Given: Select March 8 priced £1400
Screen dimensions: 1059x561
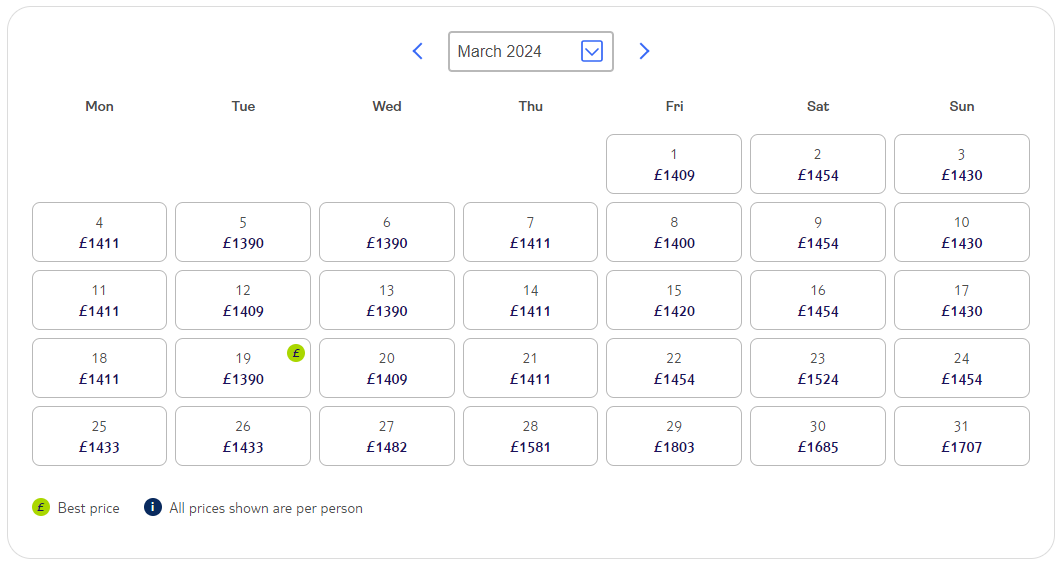Looking at the screenshot, I should coord(674,232).
